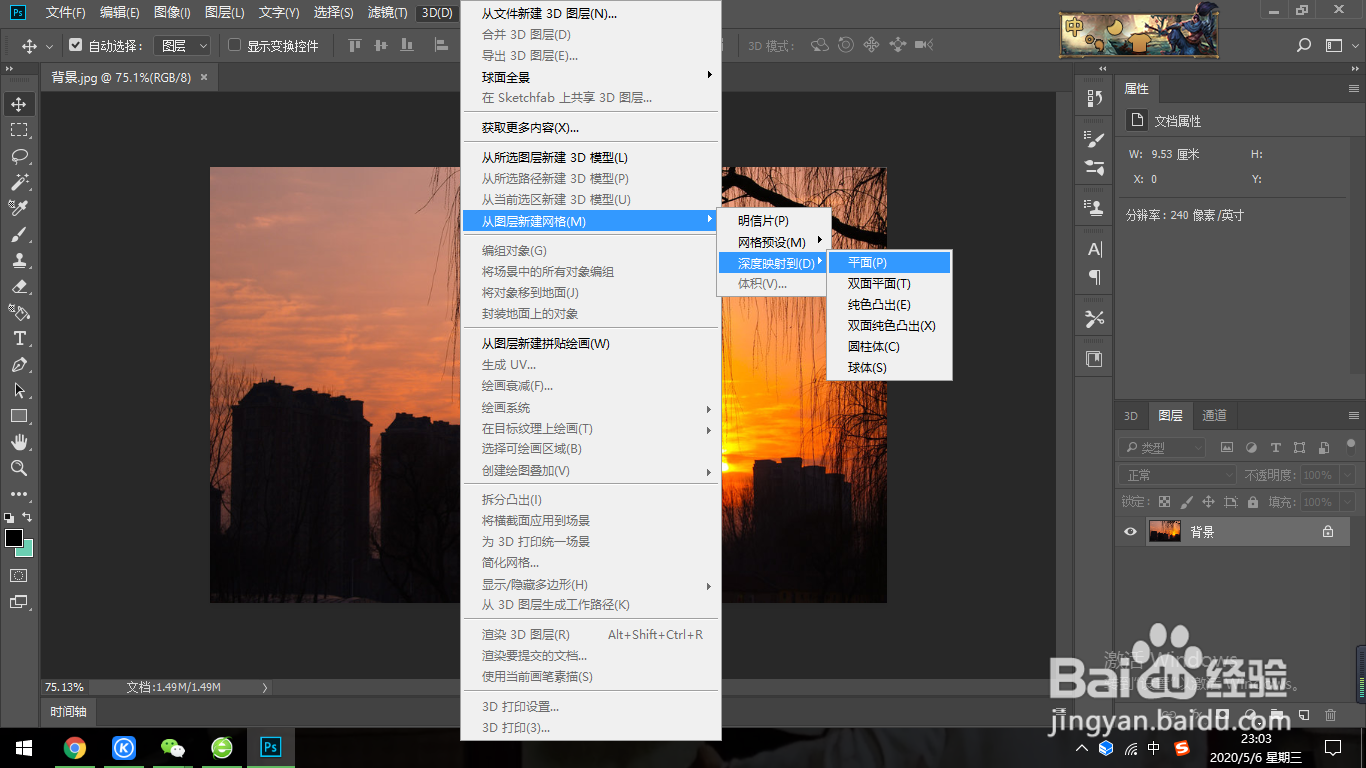The image size is (1366, 768).
Task: Click the 75.13% zoom field
Action: 64,687
